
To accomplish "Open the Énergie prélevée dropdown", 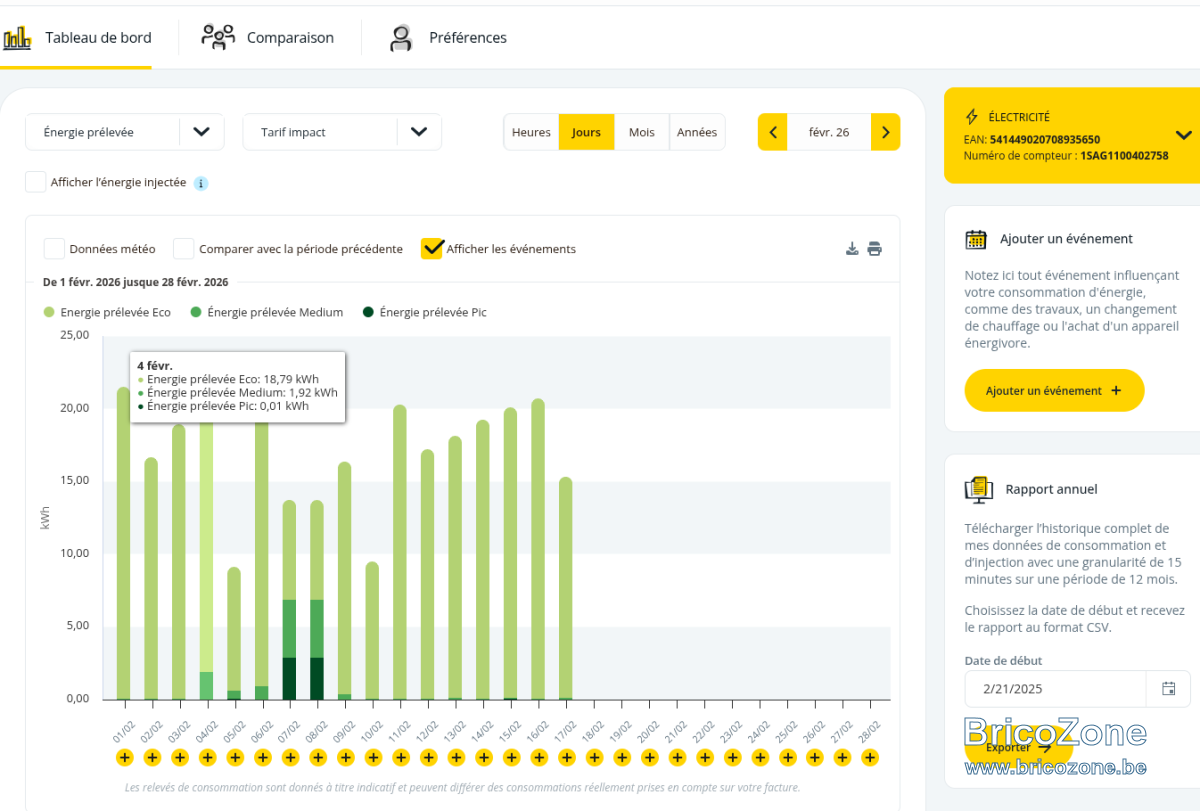I will click(124, 132).
